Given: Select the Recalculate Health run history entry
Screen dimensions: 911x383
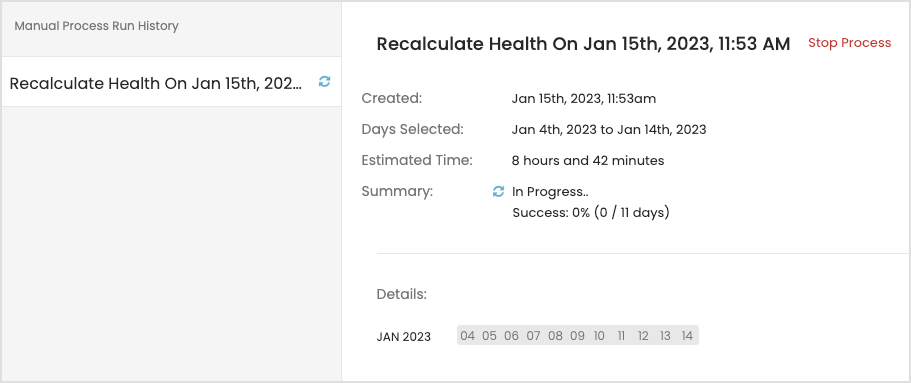Looking at the screenshot, I should [171, 82].
